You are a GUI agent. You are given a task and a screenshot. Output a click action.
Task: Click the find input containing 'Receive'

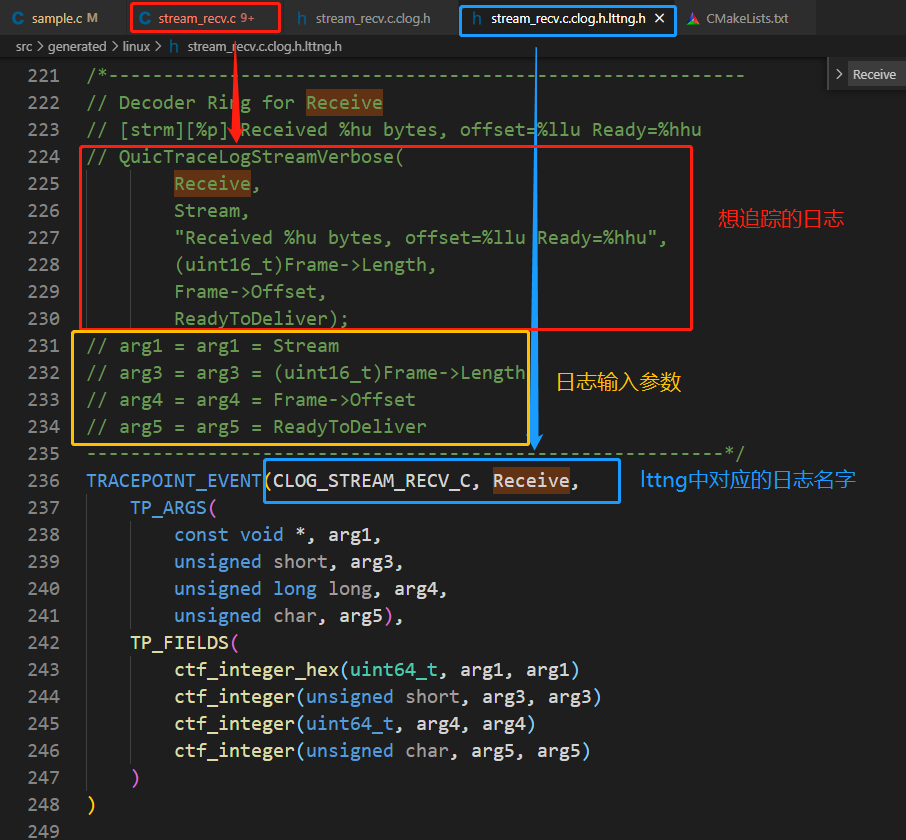[x=876, y=74]
